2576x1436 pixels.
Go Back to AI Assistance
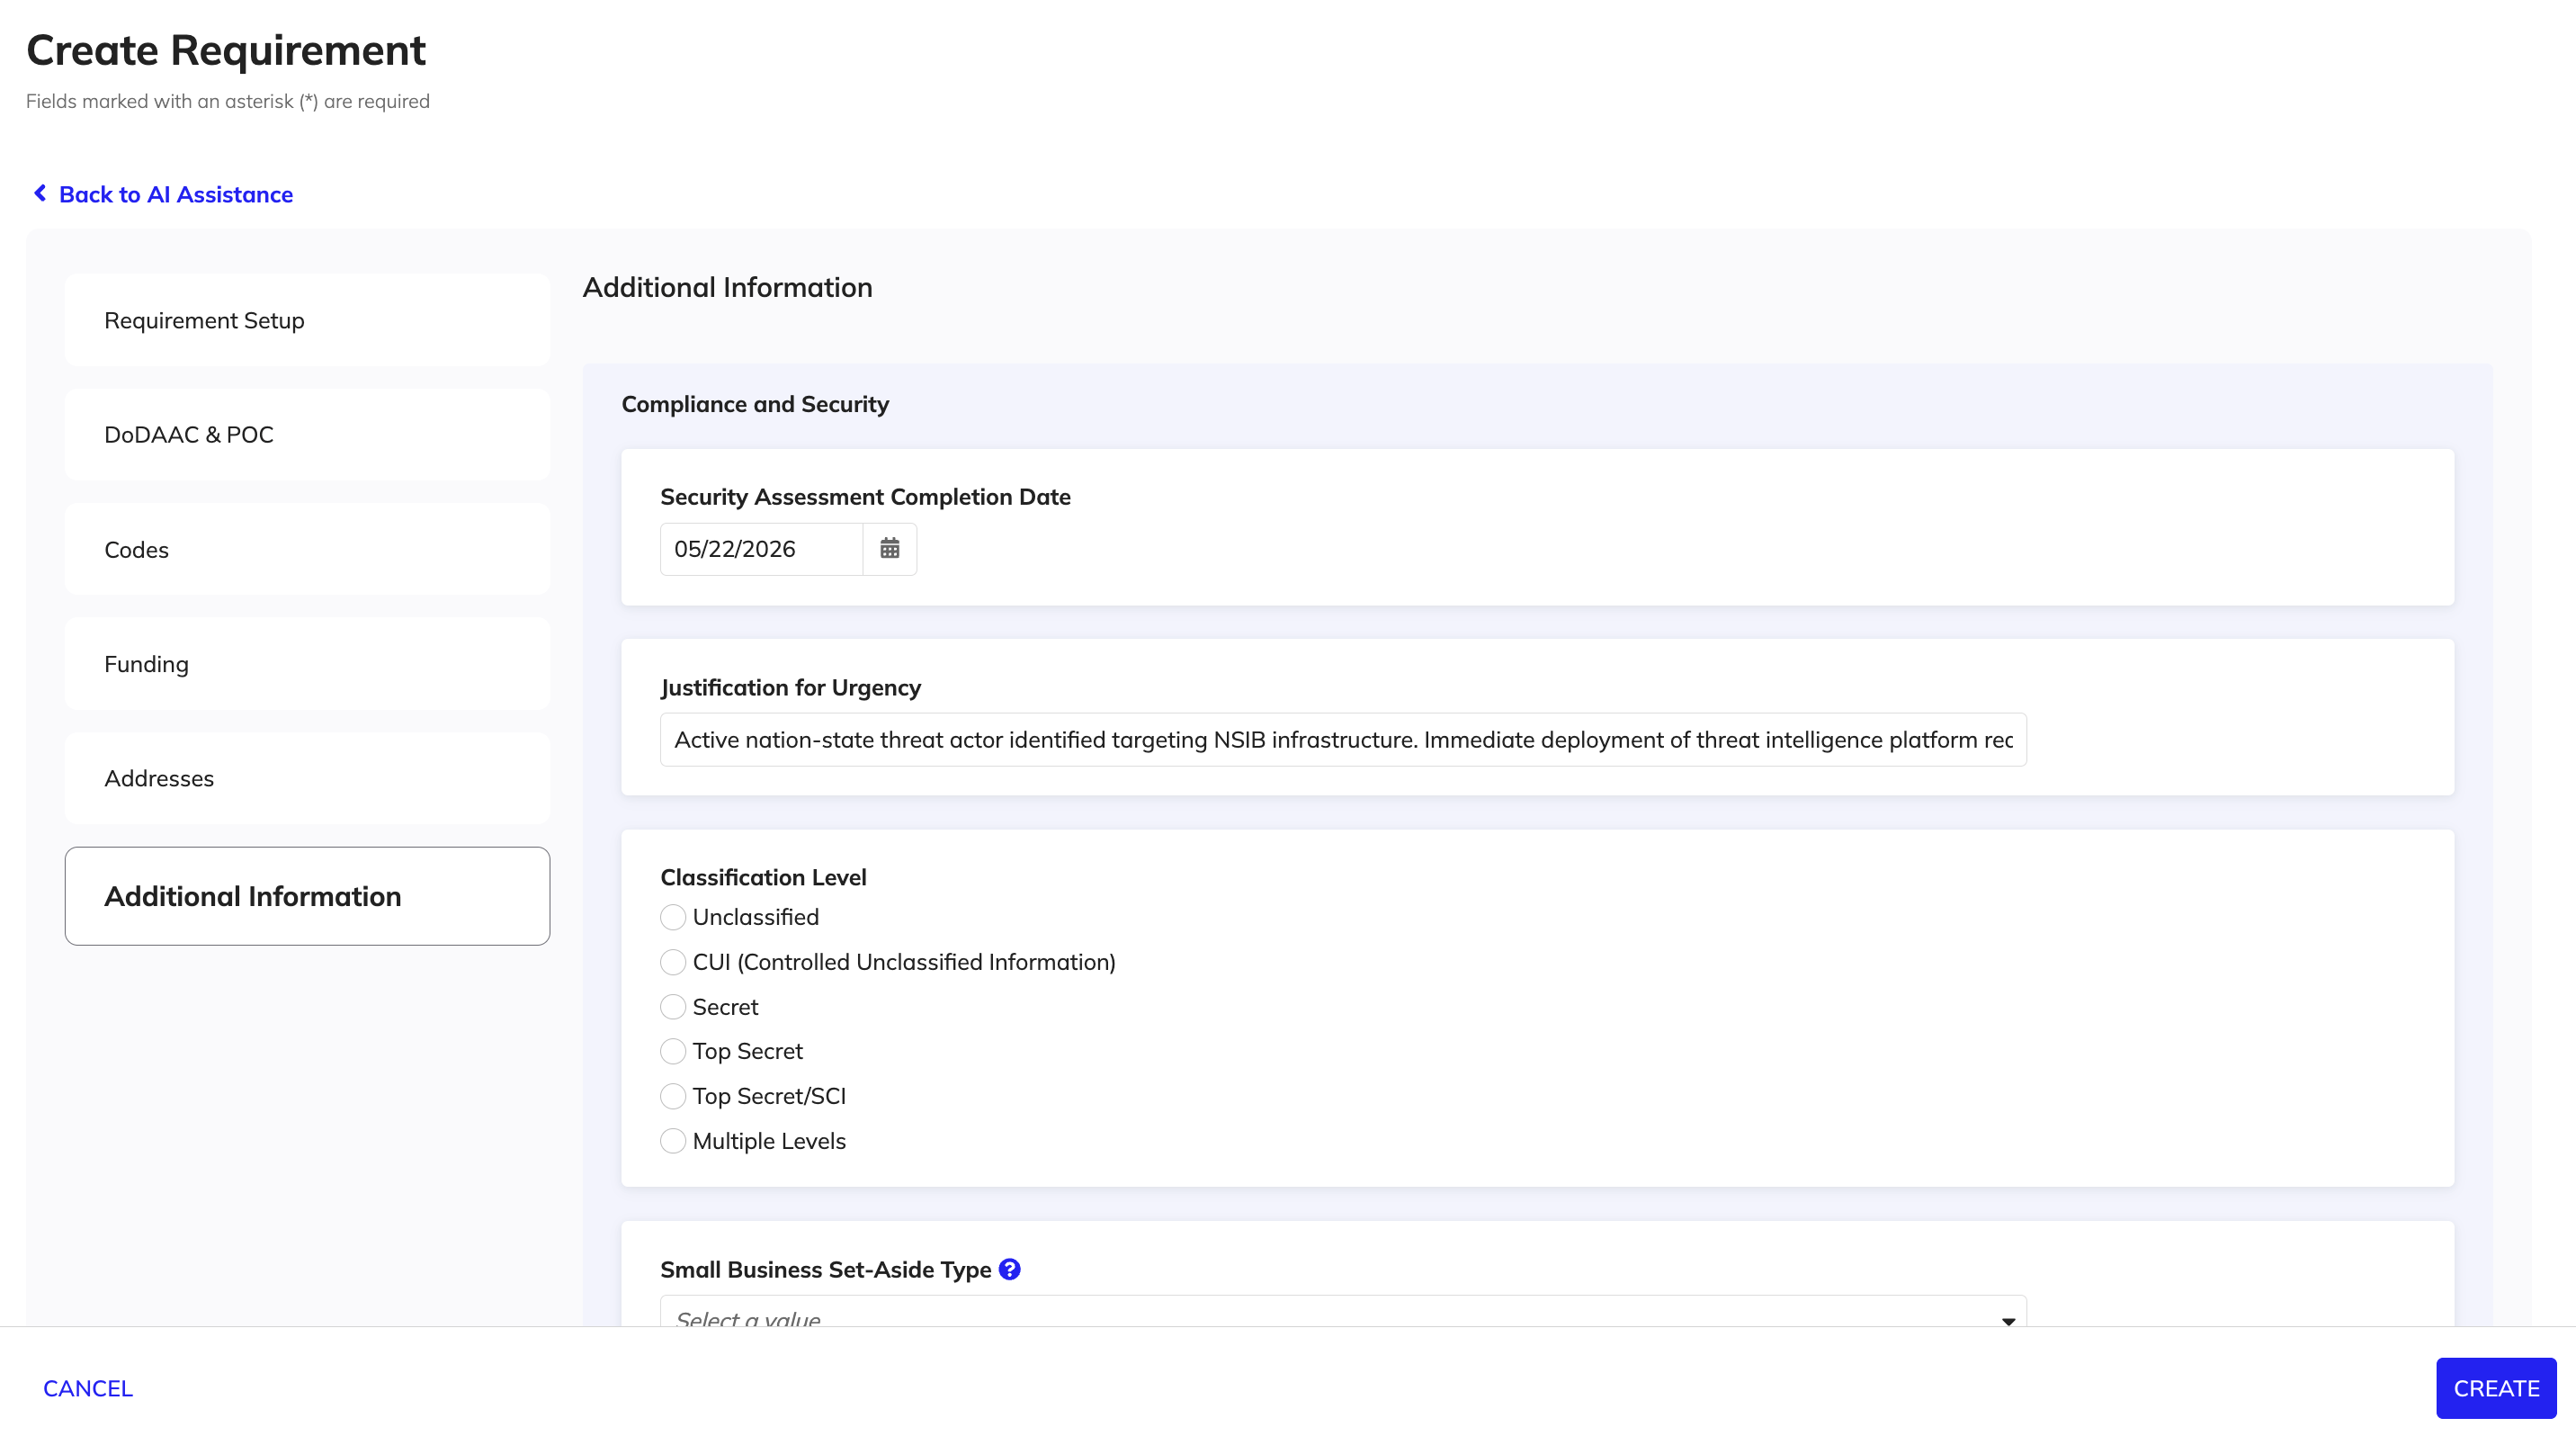click(176, 194)
